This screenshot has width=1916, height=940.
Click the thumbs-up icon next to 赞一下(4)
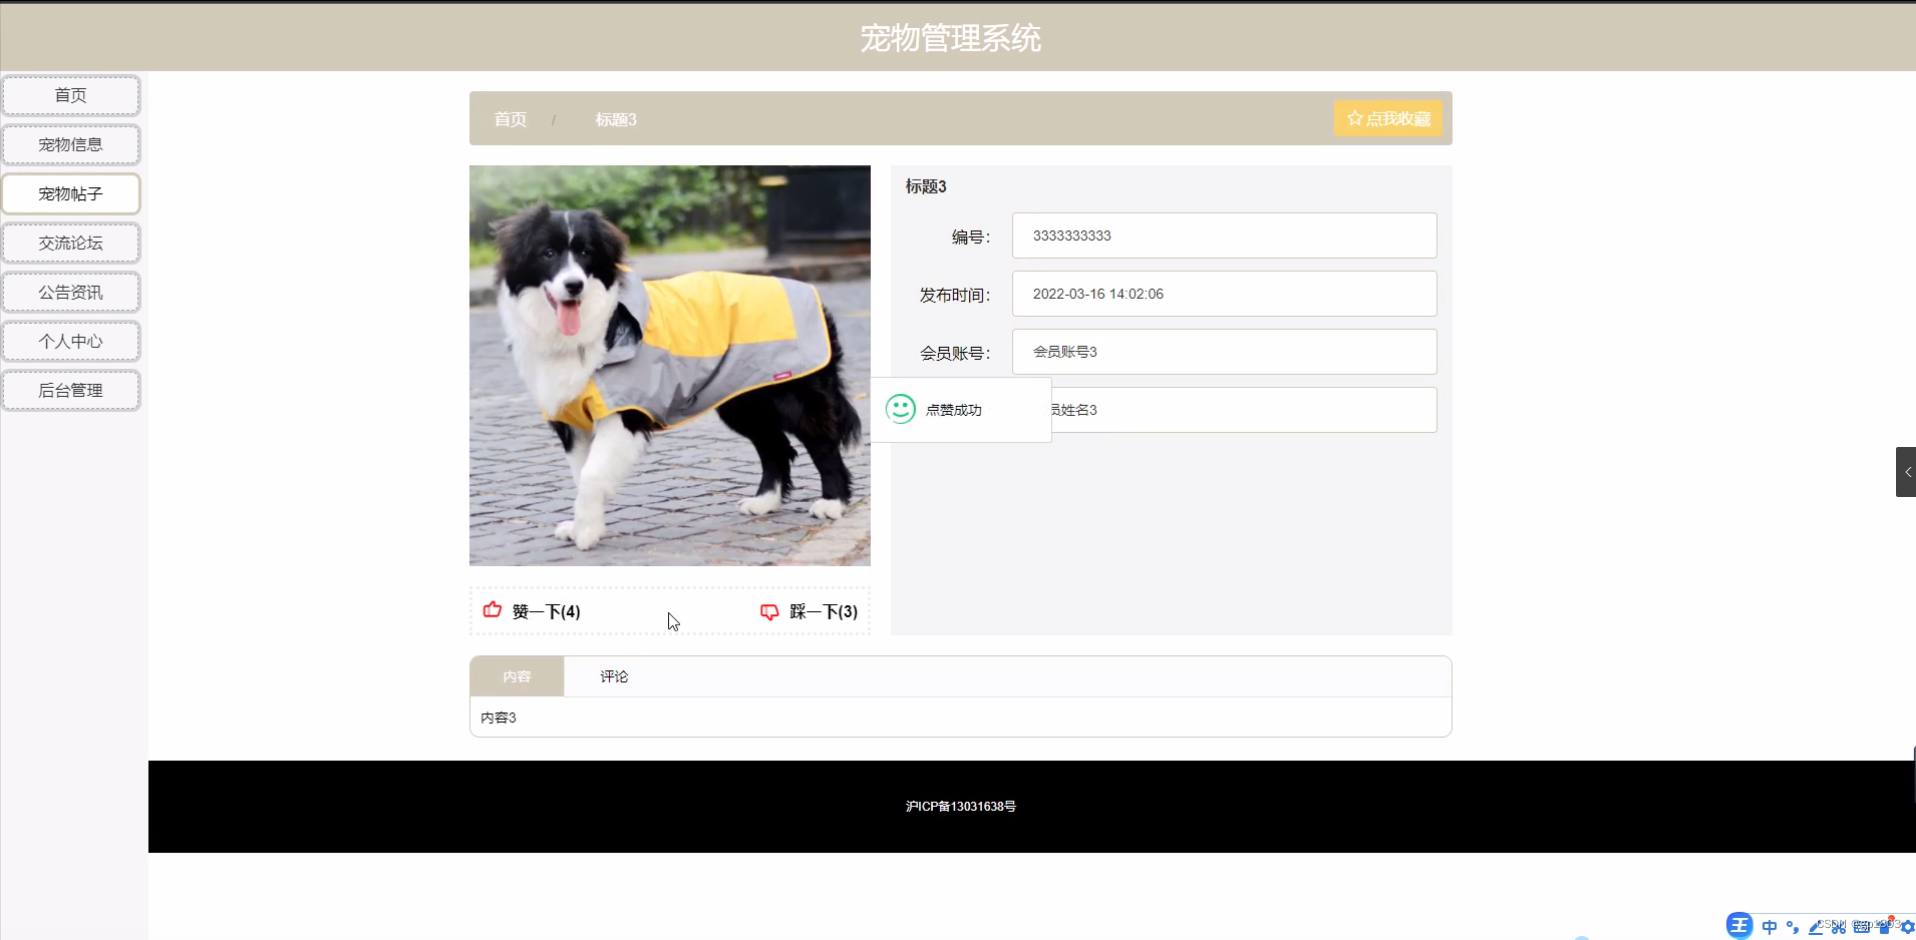click(491, 610)
